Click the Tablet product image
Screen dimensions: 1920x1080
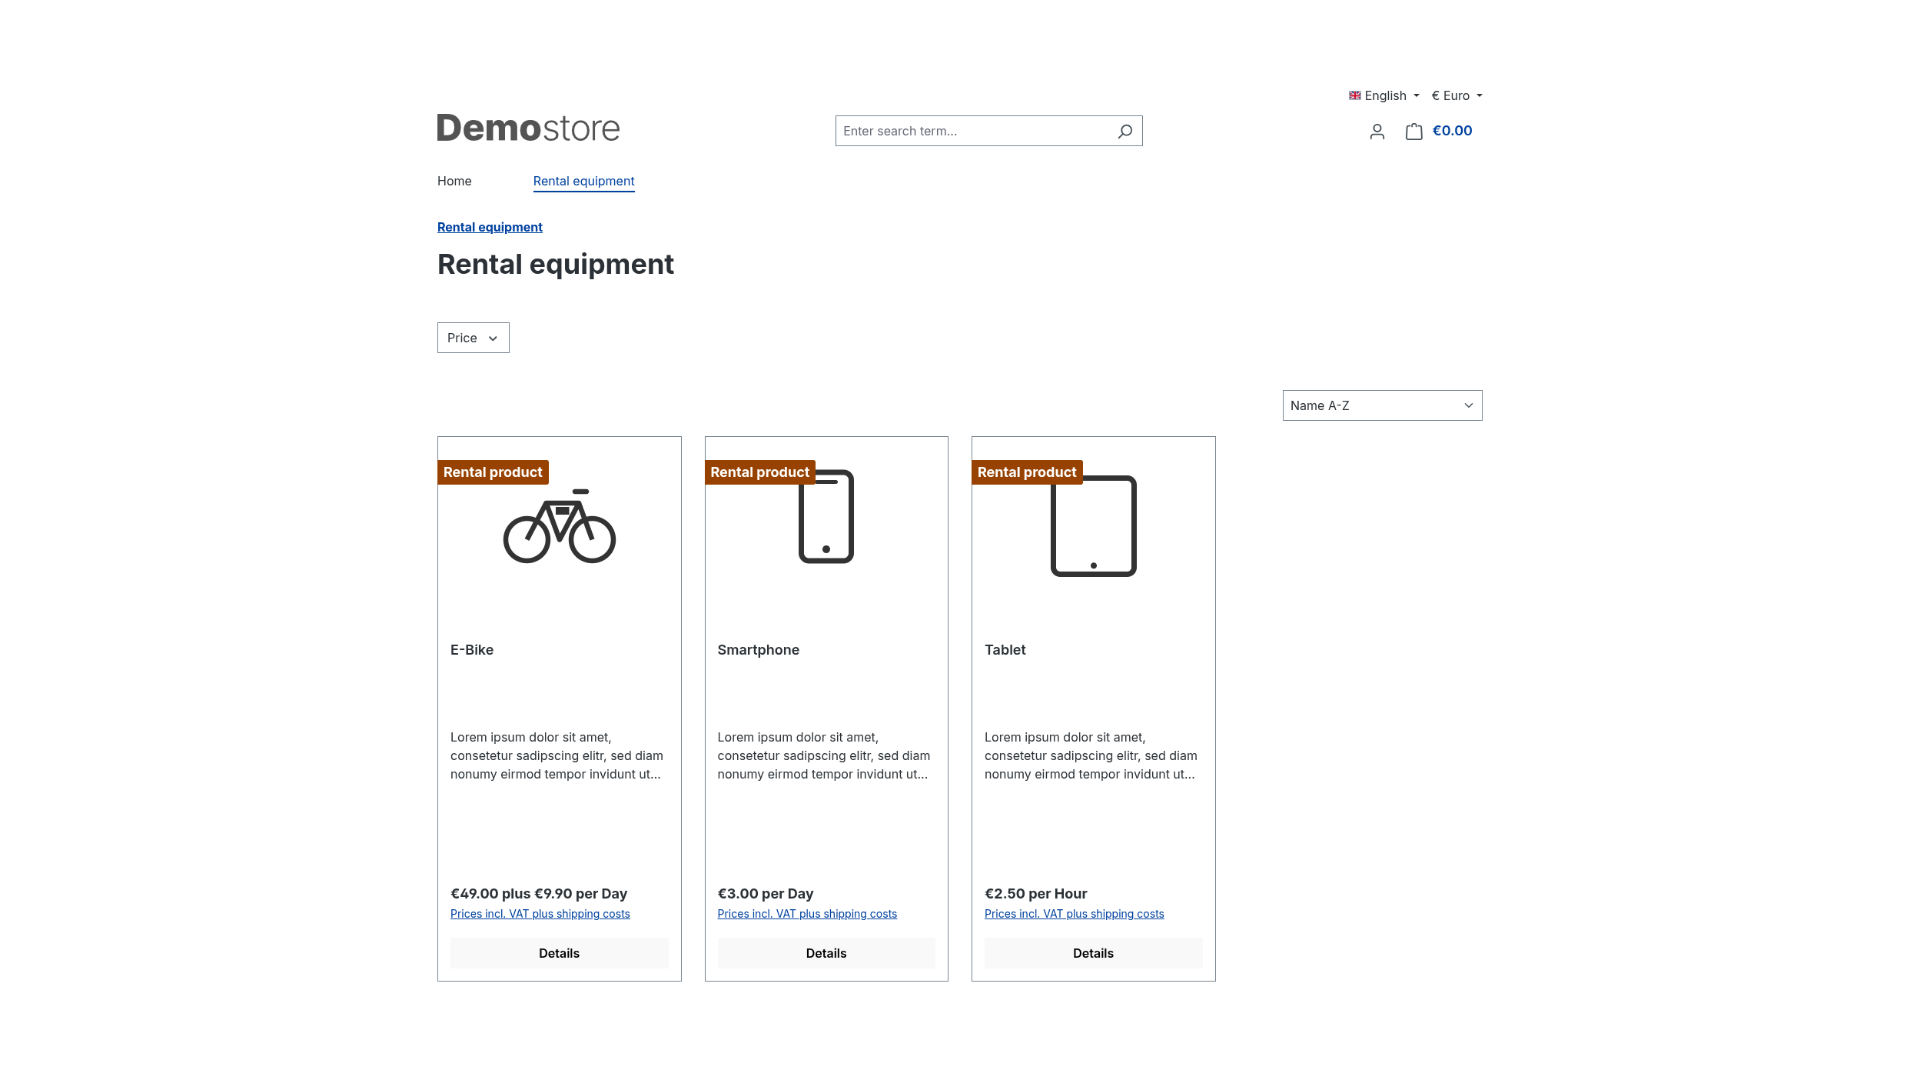click(x=1093, y=526)
